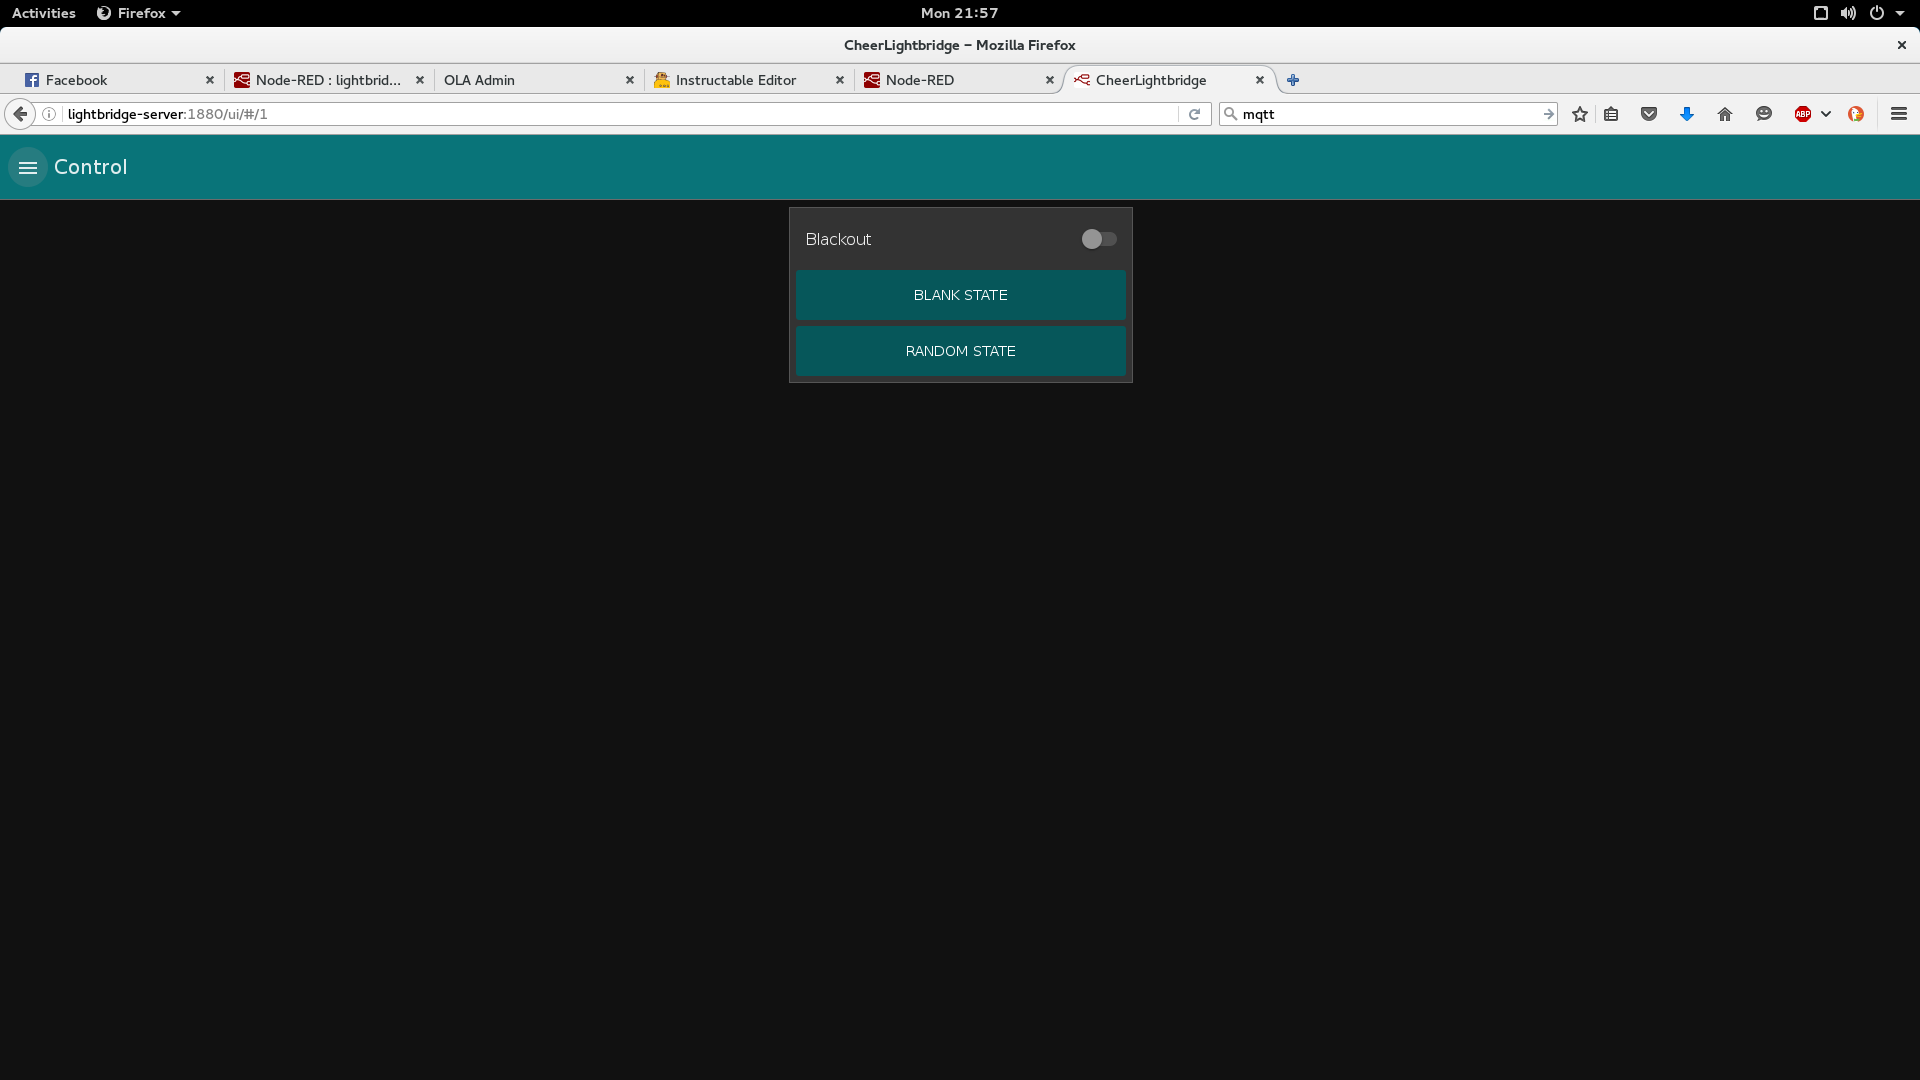Screen dimensions: 1920x1080
Task: Open the power system menu icon
Action: (x=1877, y=13)
